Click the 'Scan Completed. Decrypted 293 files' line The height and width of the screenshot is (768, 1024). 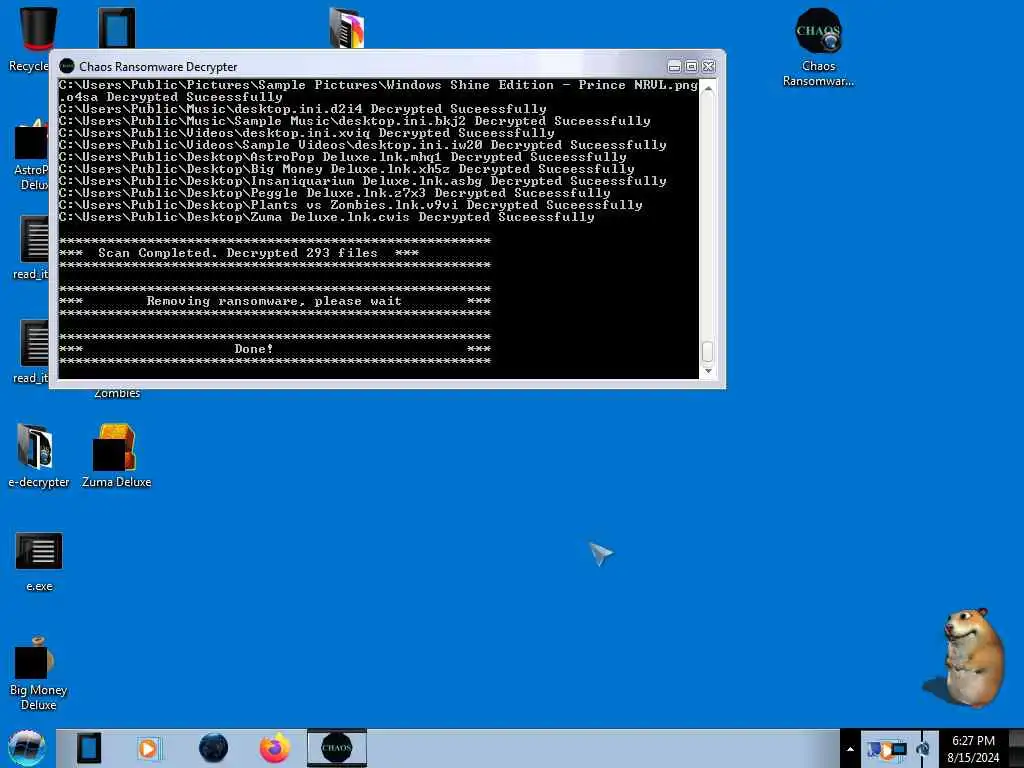pyautogui.click(x=238, y=253)
